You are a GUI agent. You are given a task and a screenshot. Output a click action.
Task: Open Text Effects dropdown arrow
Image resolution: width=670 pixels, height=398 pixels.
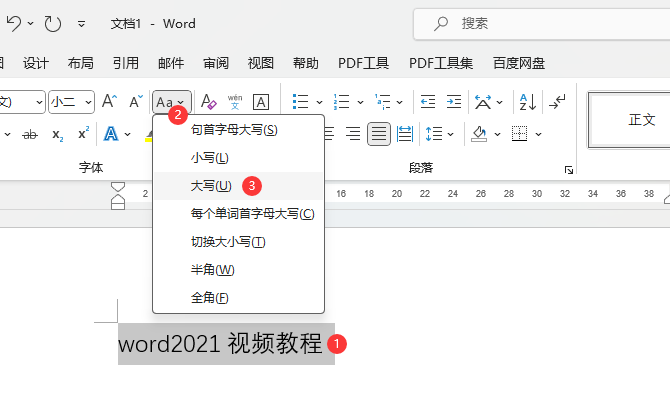click(127, 135)
